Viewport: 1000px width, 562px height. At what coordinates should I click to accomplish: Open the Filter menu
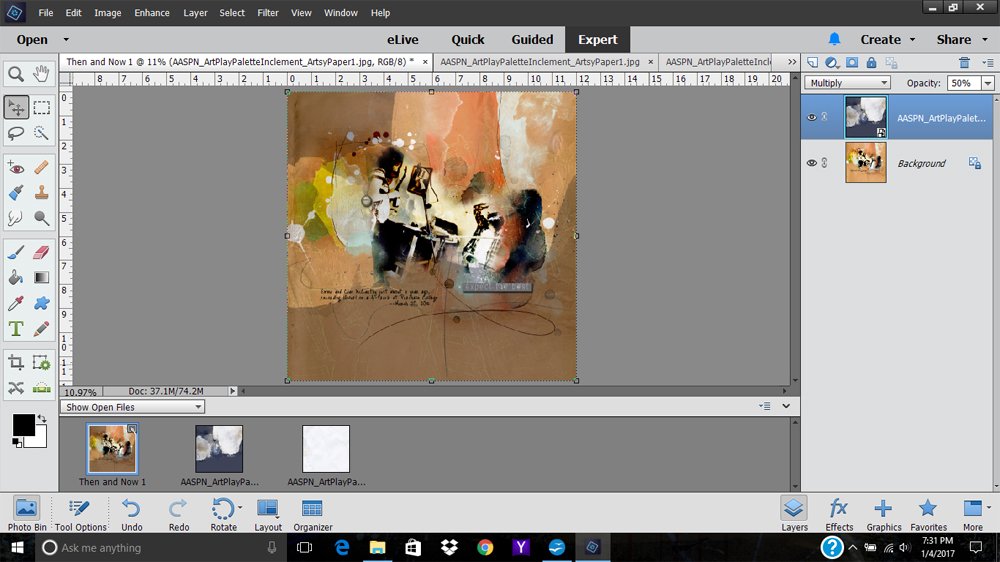point(268,13)
